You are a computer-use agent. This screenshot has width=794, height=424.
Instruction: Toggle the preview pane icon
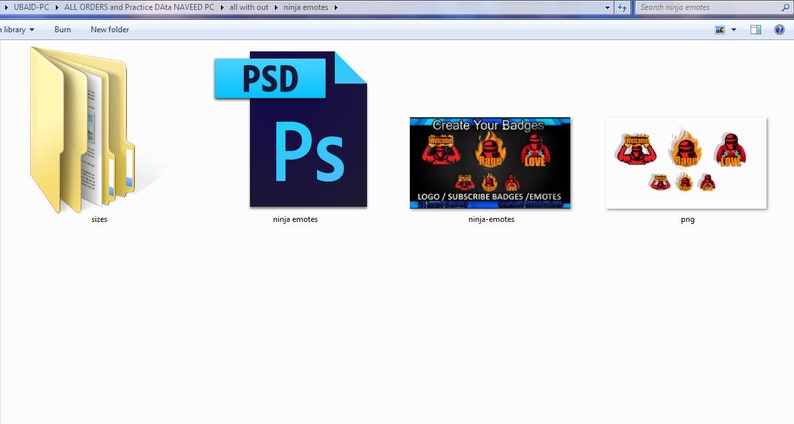[756, 30]
